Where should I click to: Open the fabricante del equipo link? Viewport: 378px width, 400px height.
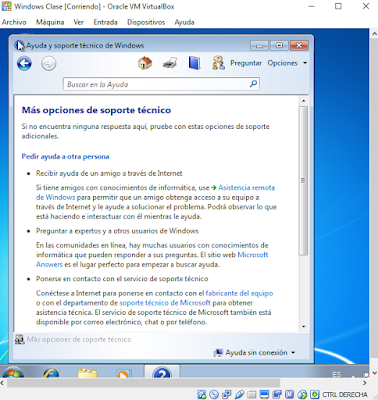click(x=239, y=293)
